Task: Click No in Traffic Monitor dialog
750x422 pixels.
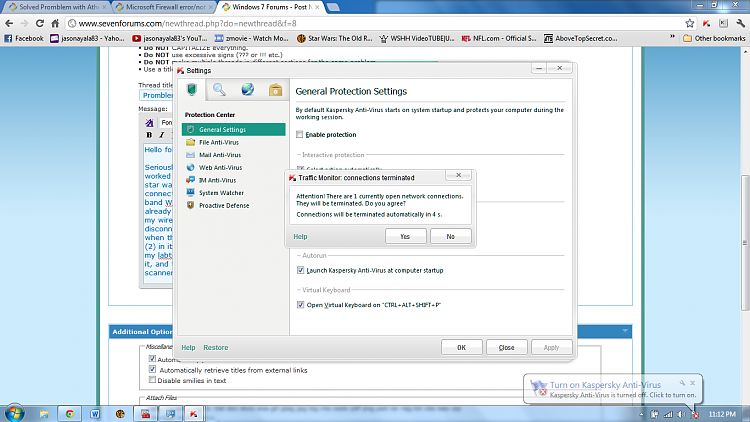Action: (451, 236)
